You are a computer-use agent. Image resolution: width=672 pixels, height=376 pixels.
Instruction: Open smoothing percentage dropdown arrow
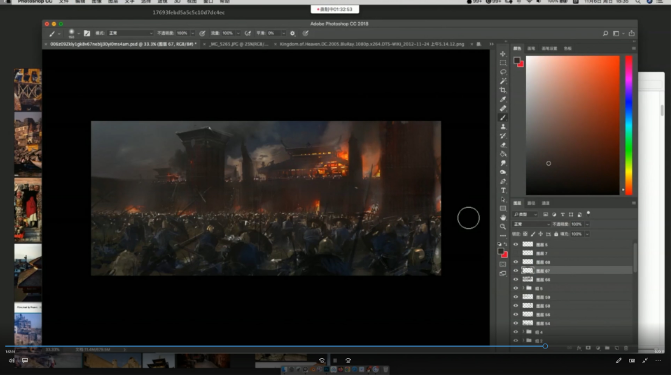(x=283, y=33)
